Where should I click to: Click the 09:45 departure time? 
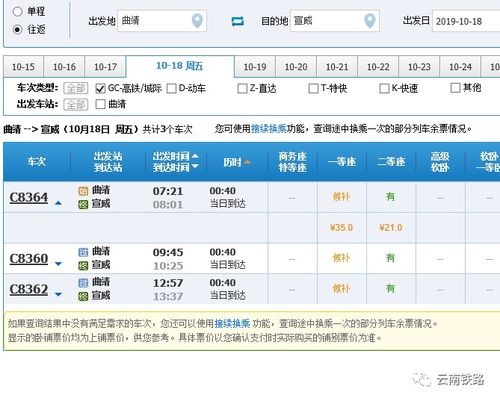tap(168, 252)
